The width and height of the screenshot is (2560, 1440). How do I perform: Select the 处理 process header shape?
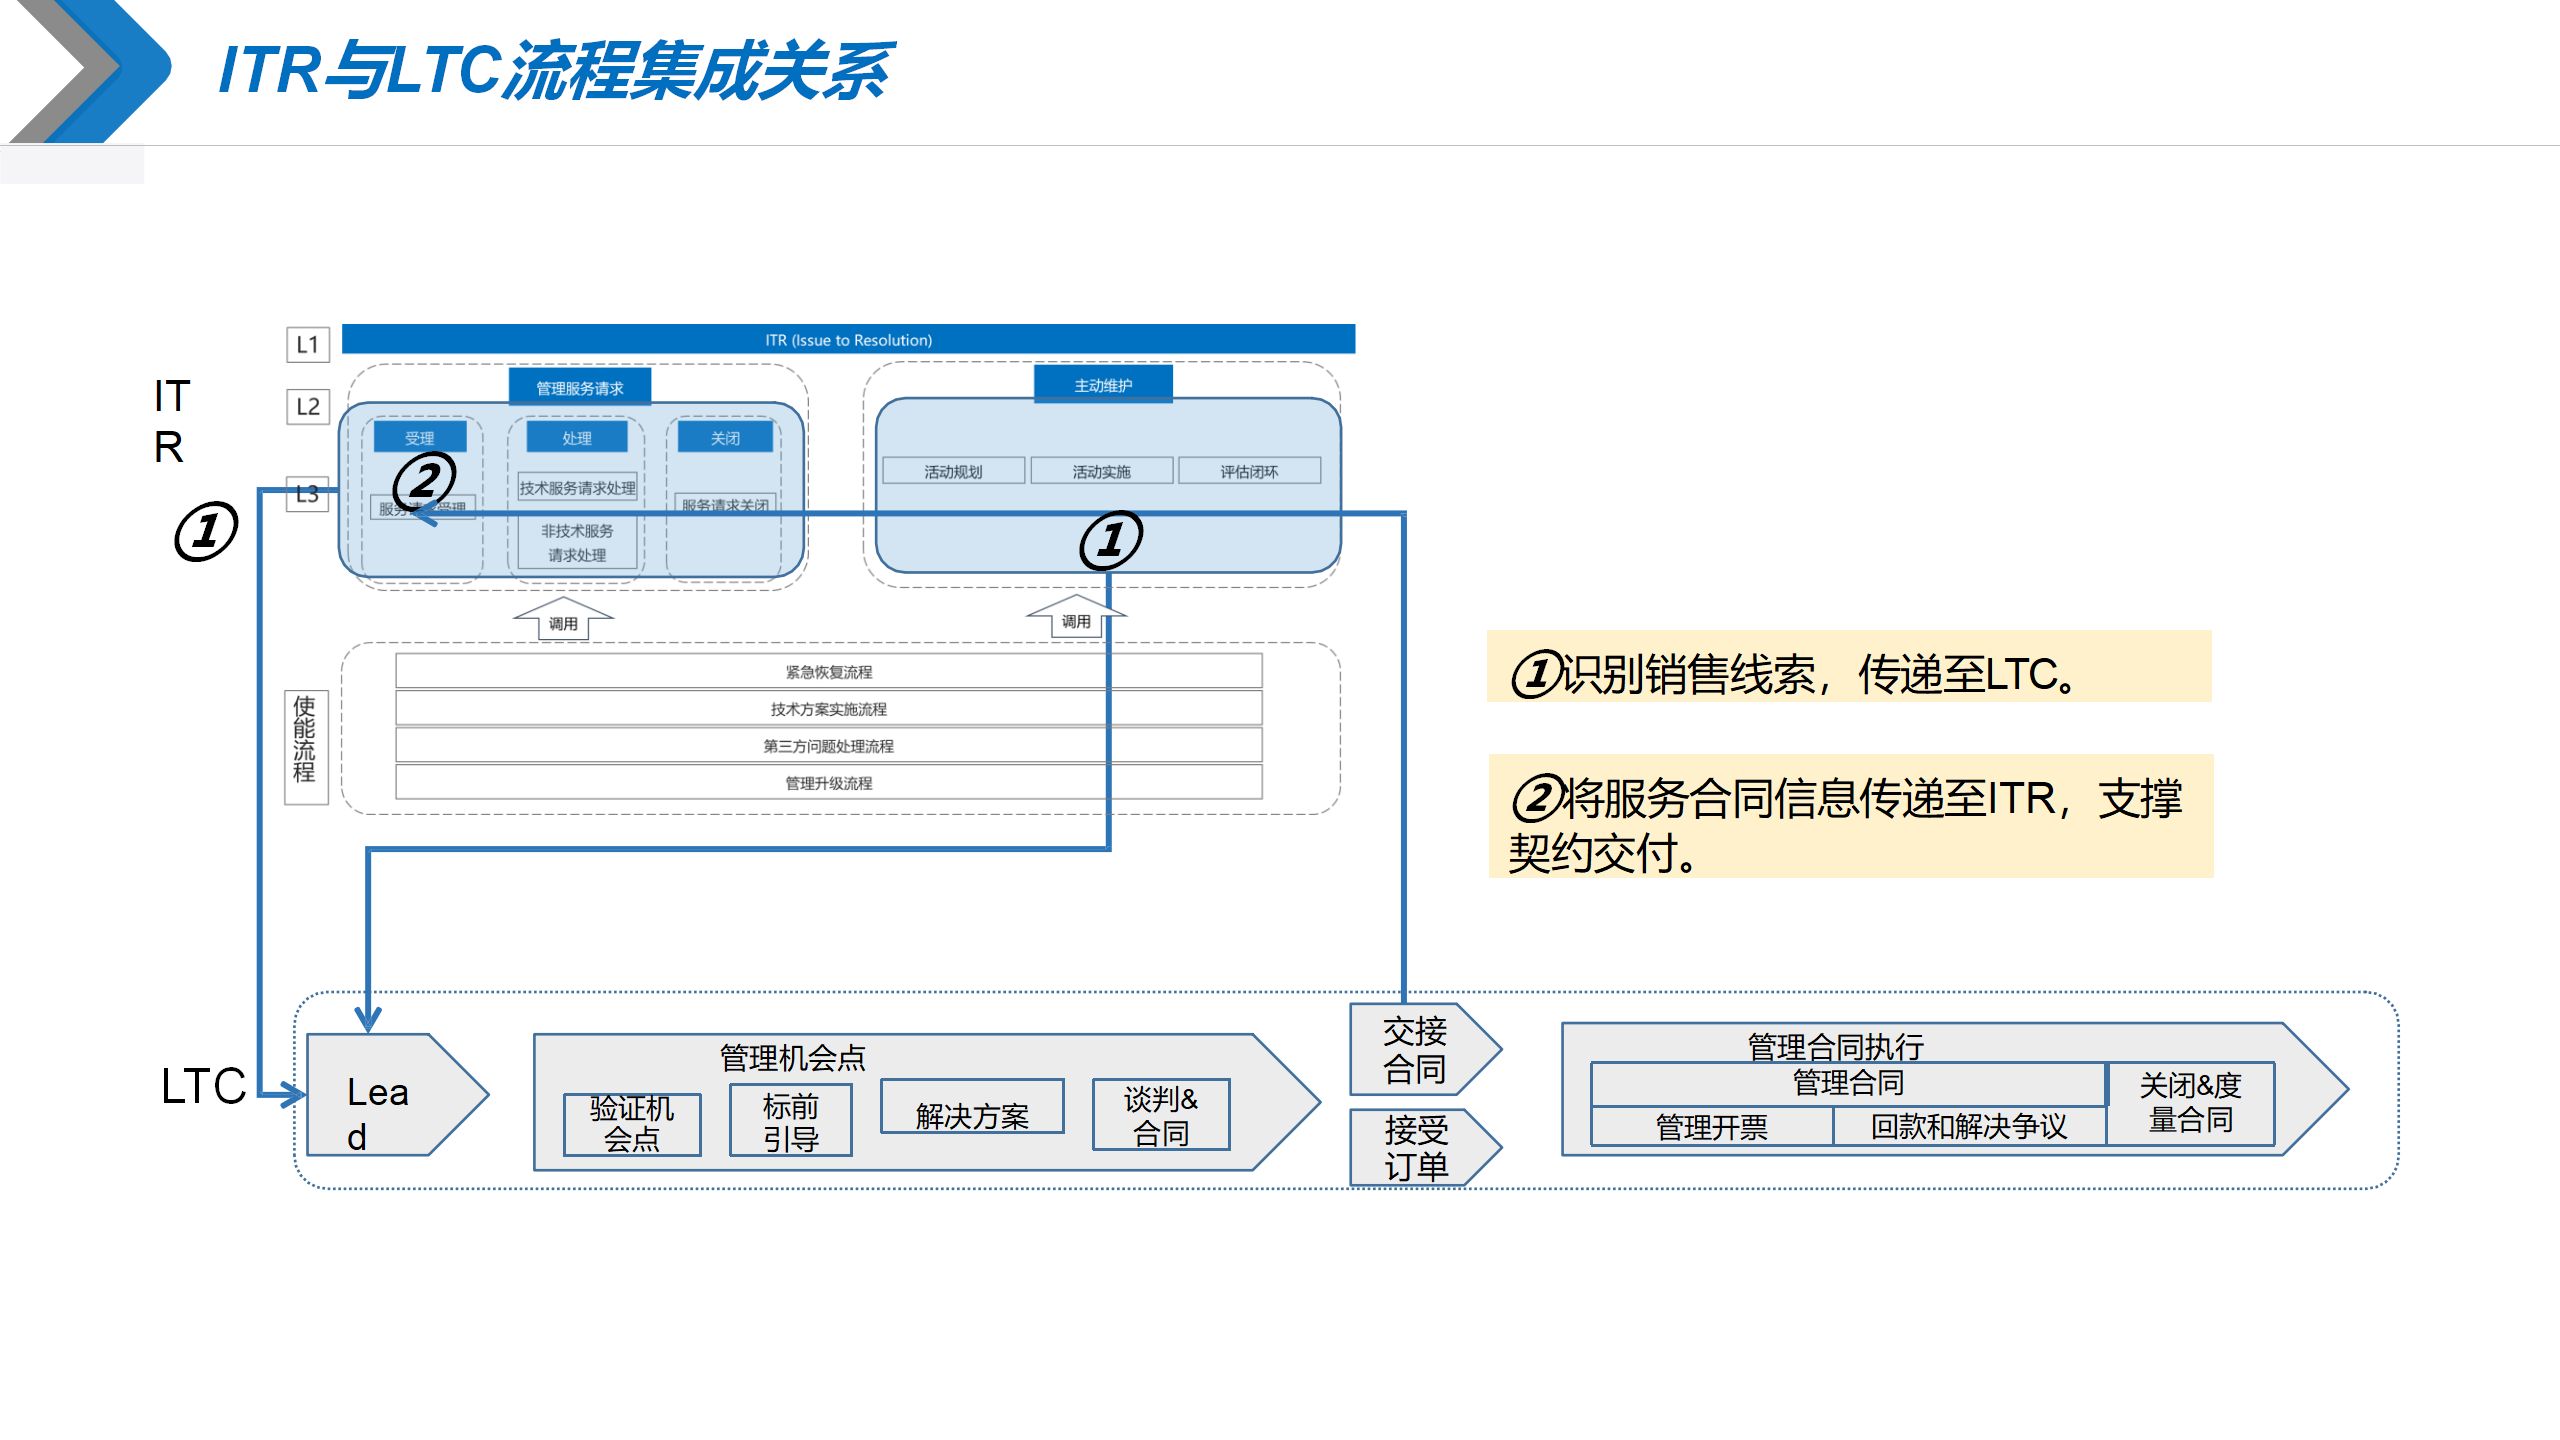coord(577,437)
